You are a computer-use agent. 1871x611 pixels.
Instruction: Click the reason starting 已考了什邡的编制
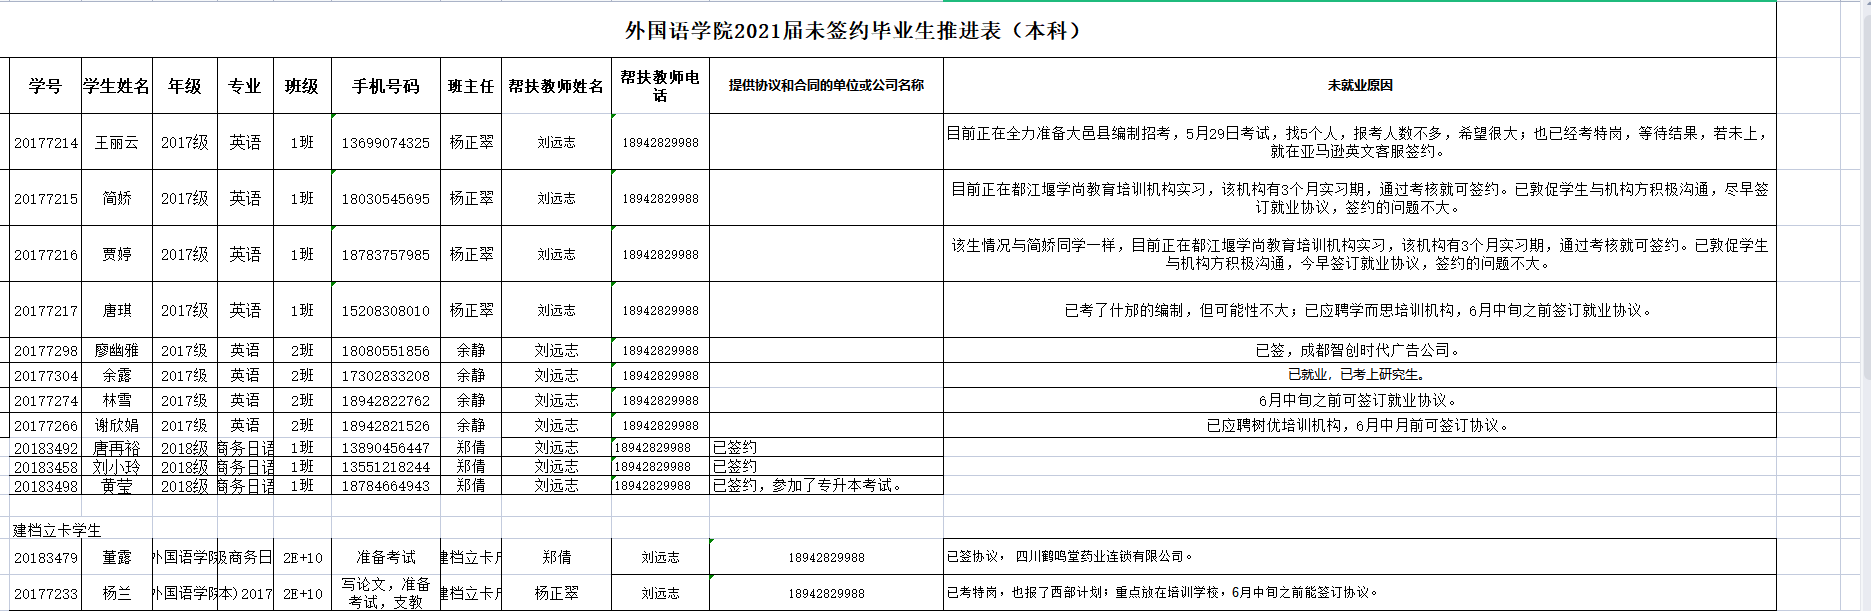point(1360,310)
